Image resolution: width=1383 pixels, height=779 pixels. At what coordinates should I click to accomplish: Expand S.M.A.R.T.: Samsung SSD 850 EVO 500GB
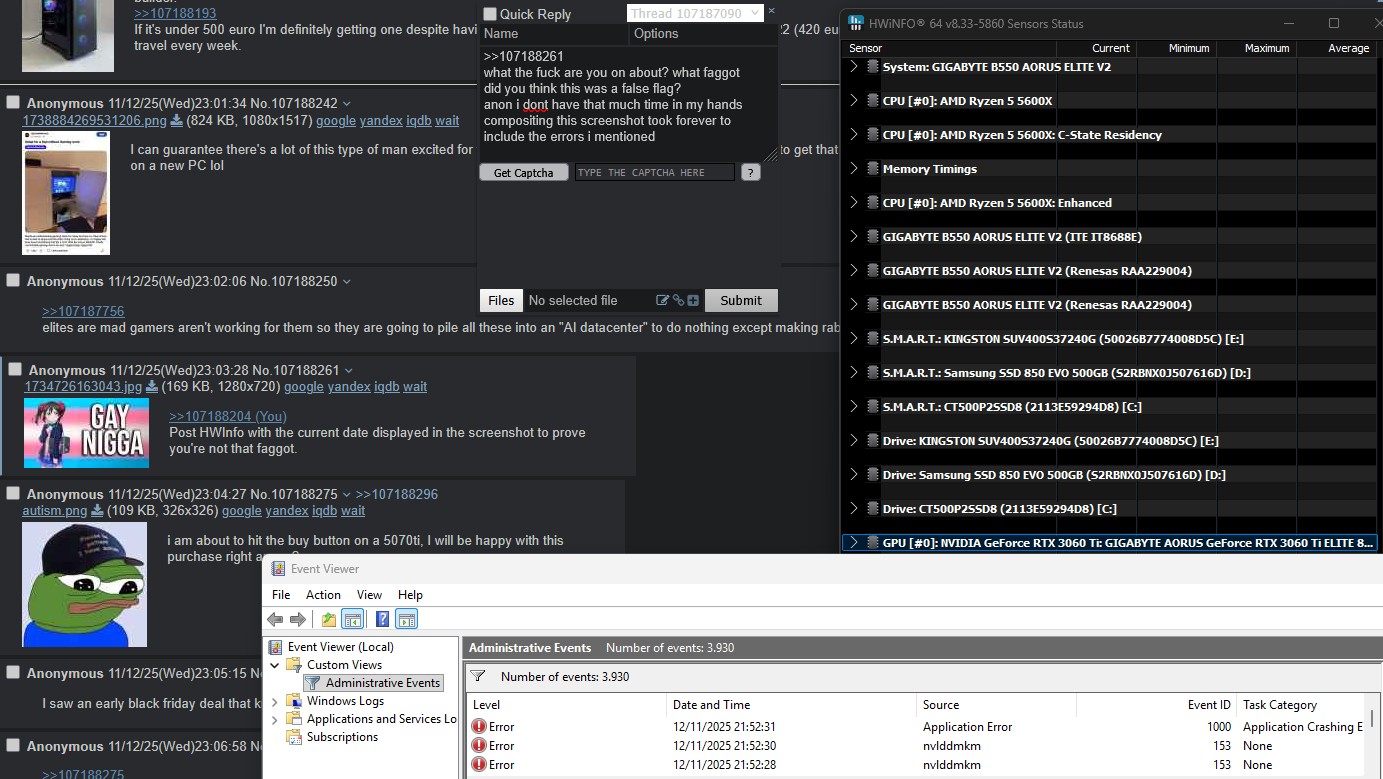tap(853, 373)
